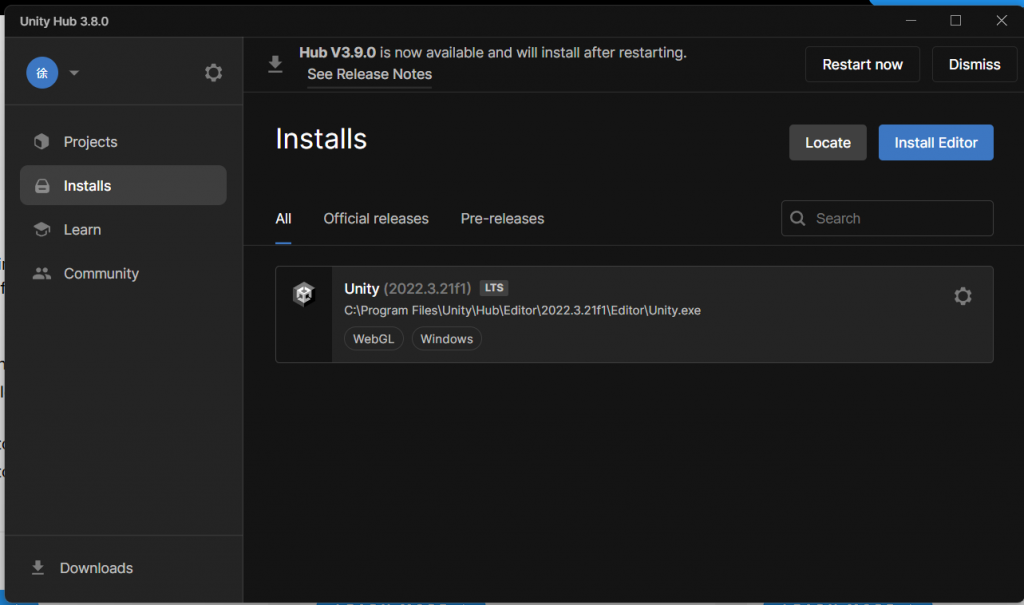Click the Community people icon
This screenshot has height=605, width=1024.
click(x=42, y=273)
